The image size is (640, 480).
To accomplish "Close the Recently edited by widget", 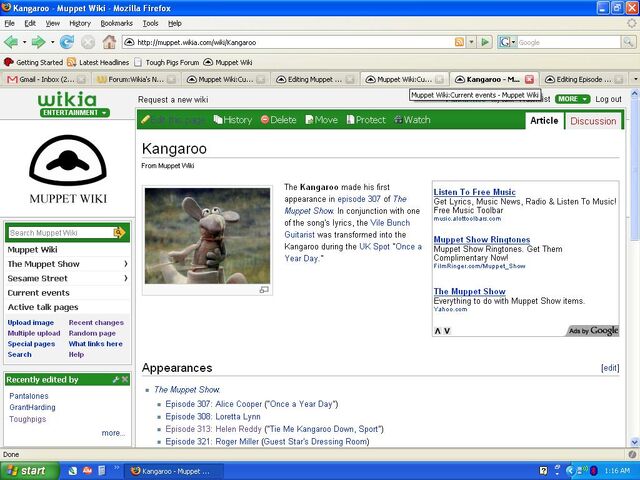I will [x=125, y=380].
